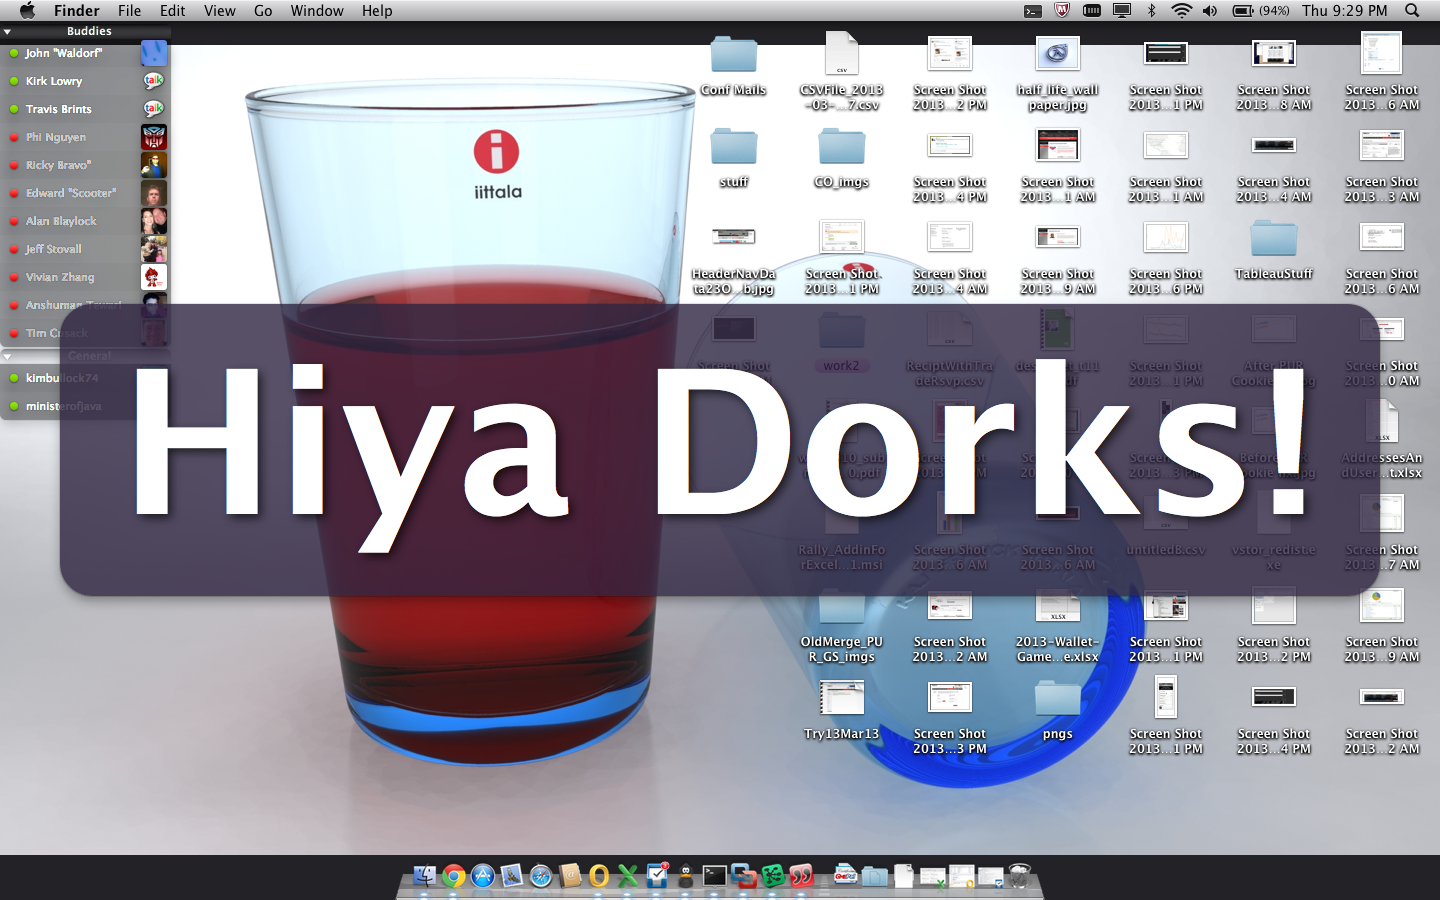Launch Safari from the Dock
This screenshot has width=1440, height=900.
click(x=541, y=876)
